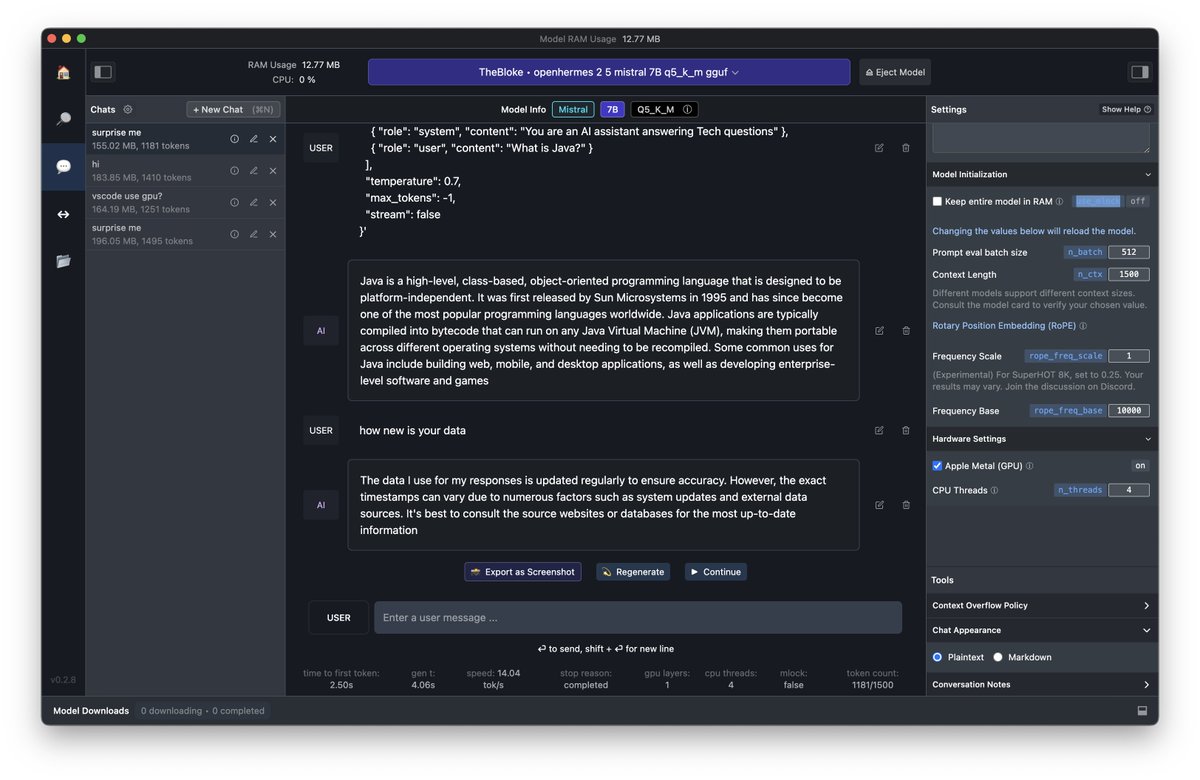Uncheck the Apple Metal (GPU) checkbox
The height and width of the screenshot is (780, 1200).
[937, 466]
